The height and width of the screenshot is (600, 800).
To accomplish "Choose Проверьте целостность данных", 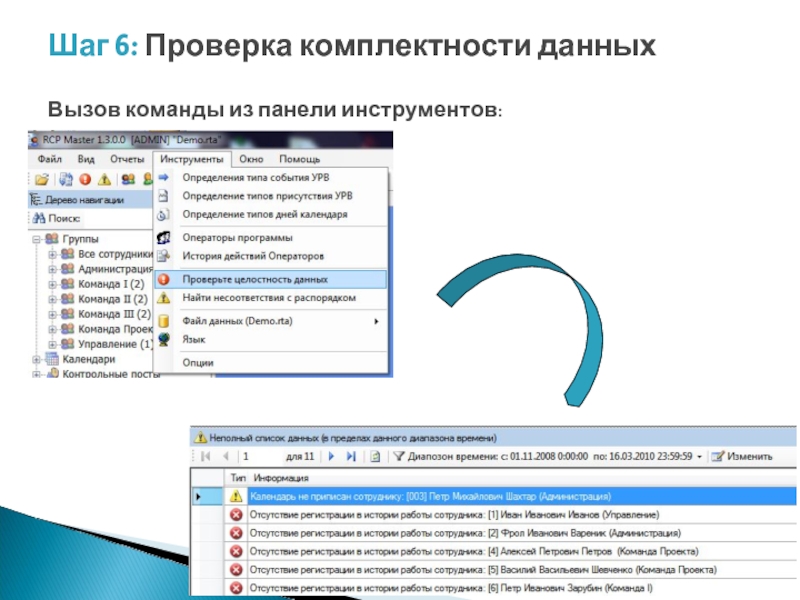I will click(x=270, y=280).
